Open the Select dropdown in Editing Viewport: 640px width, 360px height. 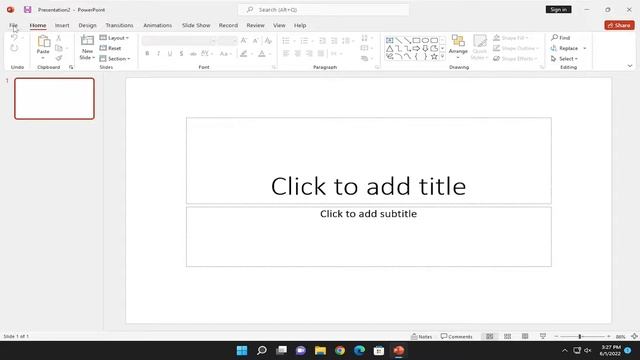[564, 59]
